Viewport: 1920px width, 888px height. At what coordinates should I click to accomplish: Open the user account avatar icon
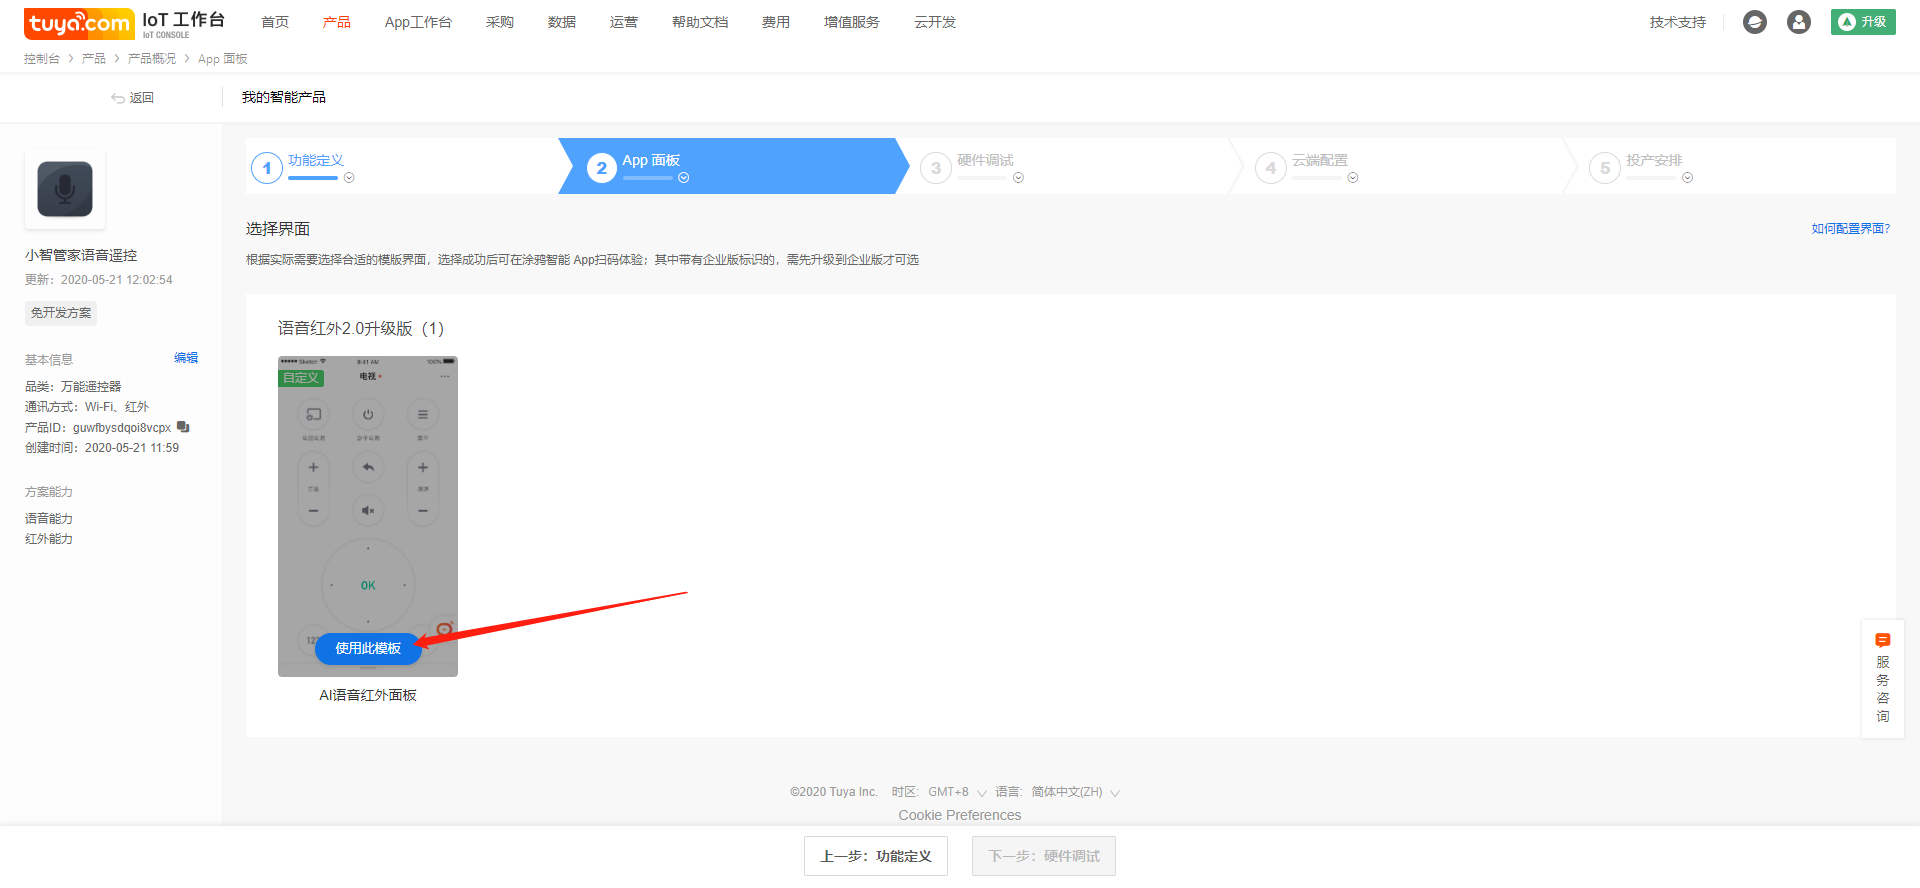(1798, 22)
